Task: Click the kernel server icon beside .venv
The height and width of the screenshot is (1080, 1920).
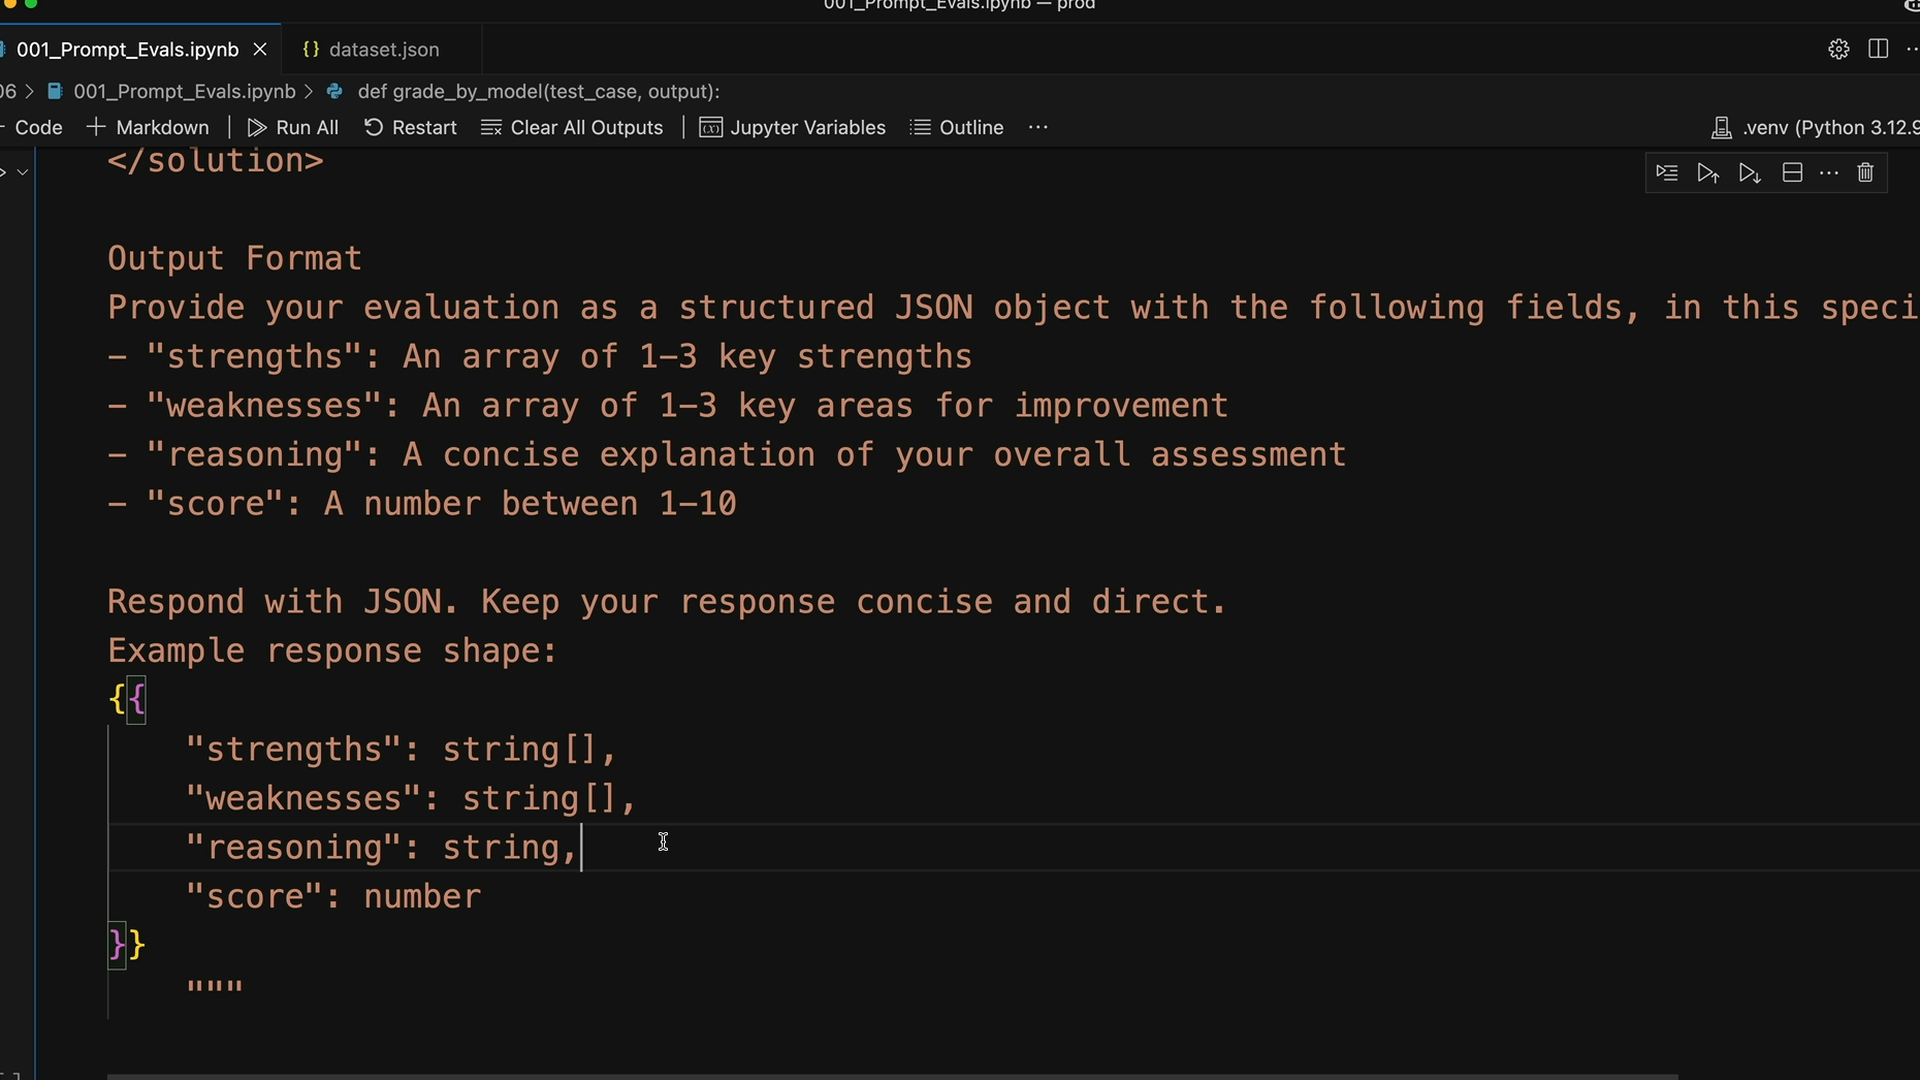Action: point(1721,128)
